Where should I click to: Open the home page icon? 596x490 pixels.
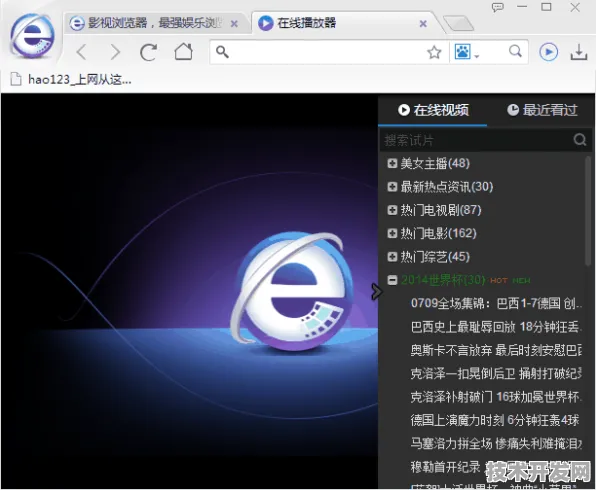[183, 51]
